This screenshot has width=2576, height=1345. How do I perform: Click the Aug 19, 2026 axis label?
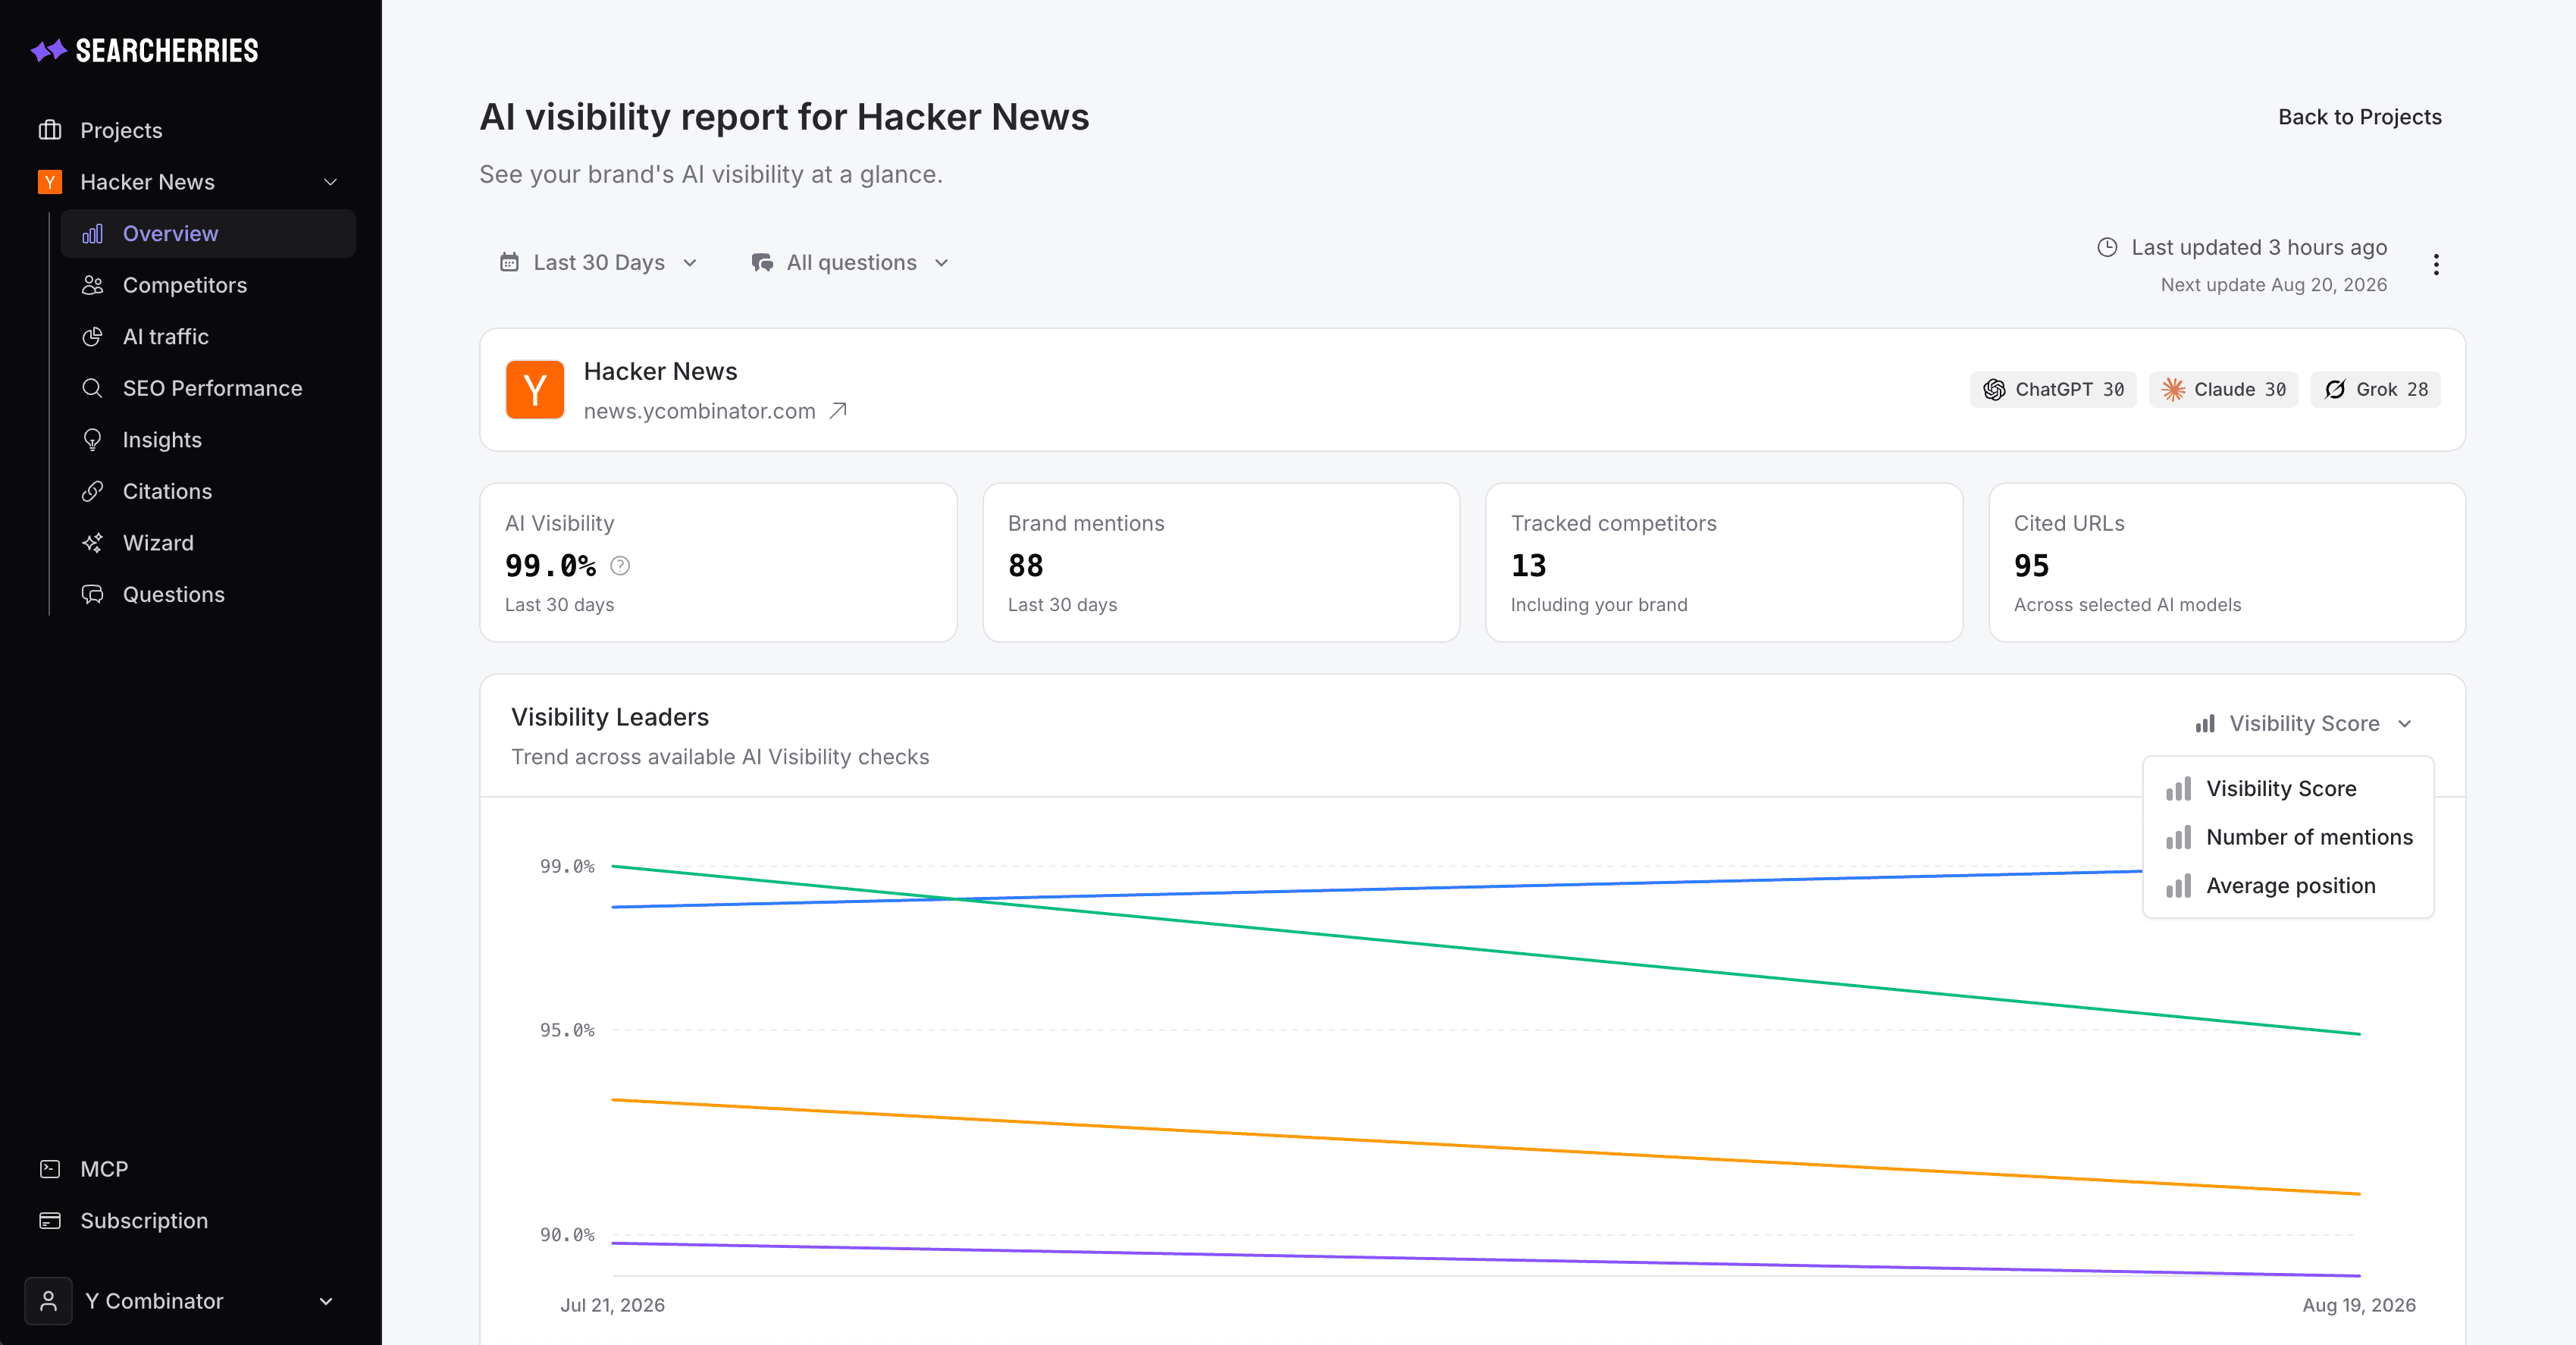2359,1305
